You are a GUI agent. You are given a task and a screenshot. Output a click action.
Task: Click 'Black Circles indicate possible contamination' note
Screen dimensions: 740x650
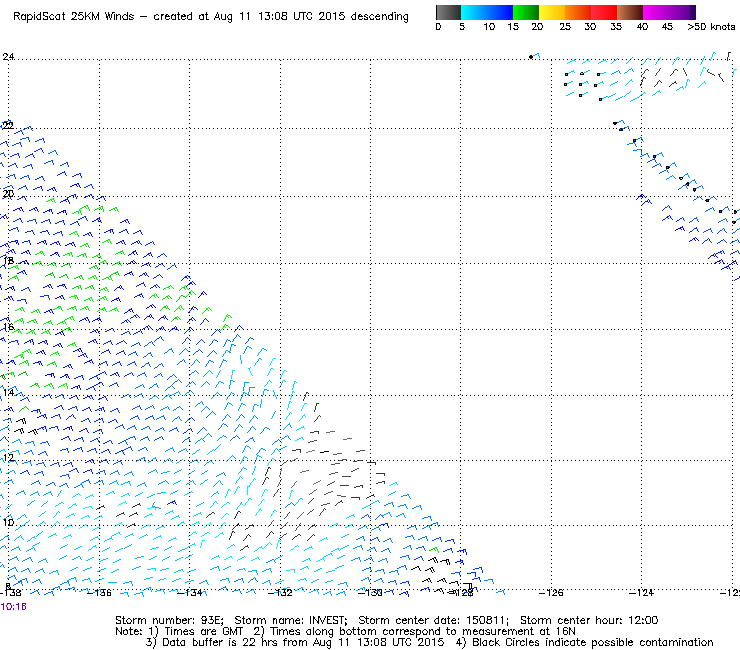point(593,642)
